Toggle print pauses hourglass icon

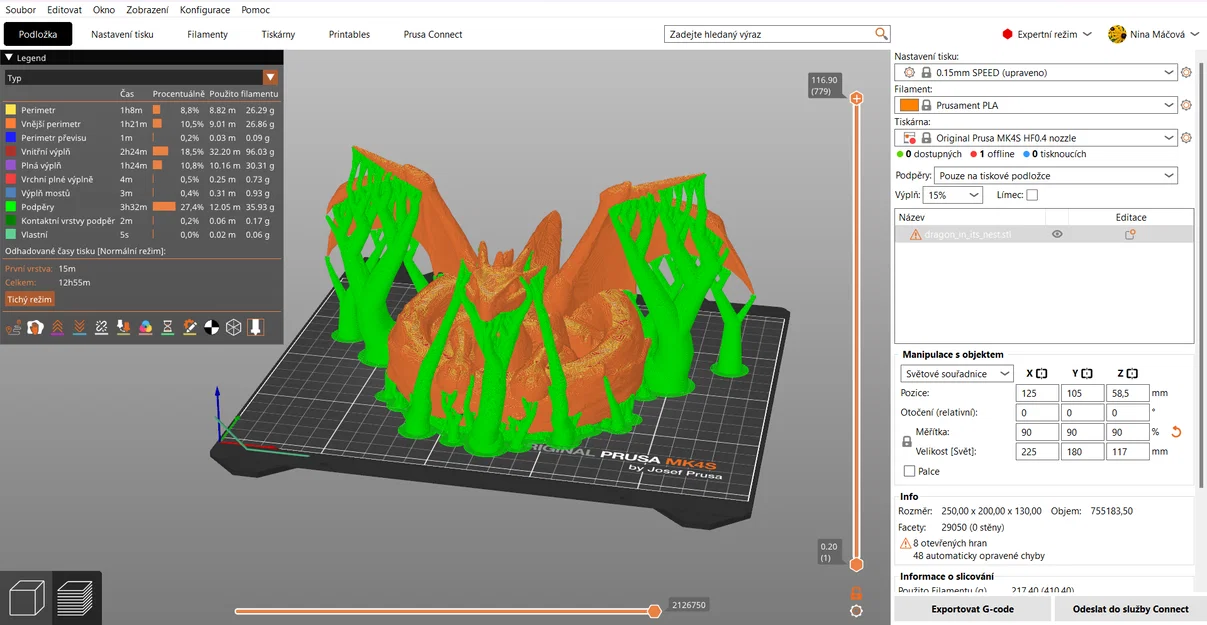pyautogui.click(x=167, y=327)
